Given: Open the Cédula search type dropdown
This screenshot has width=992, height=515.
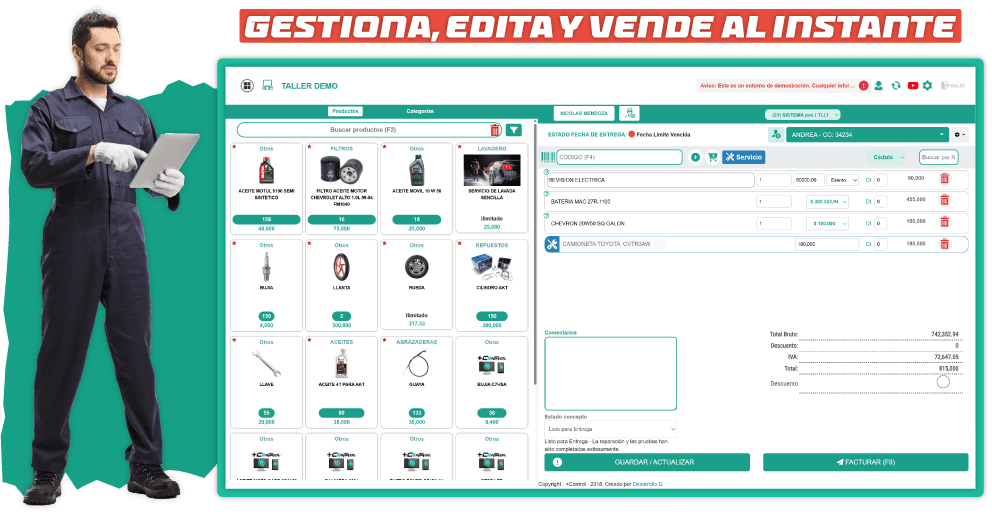Looking at the screenshot, I should point(886,157).
